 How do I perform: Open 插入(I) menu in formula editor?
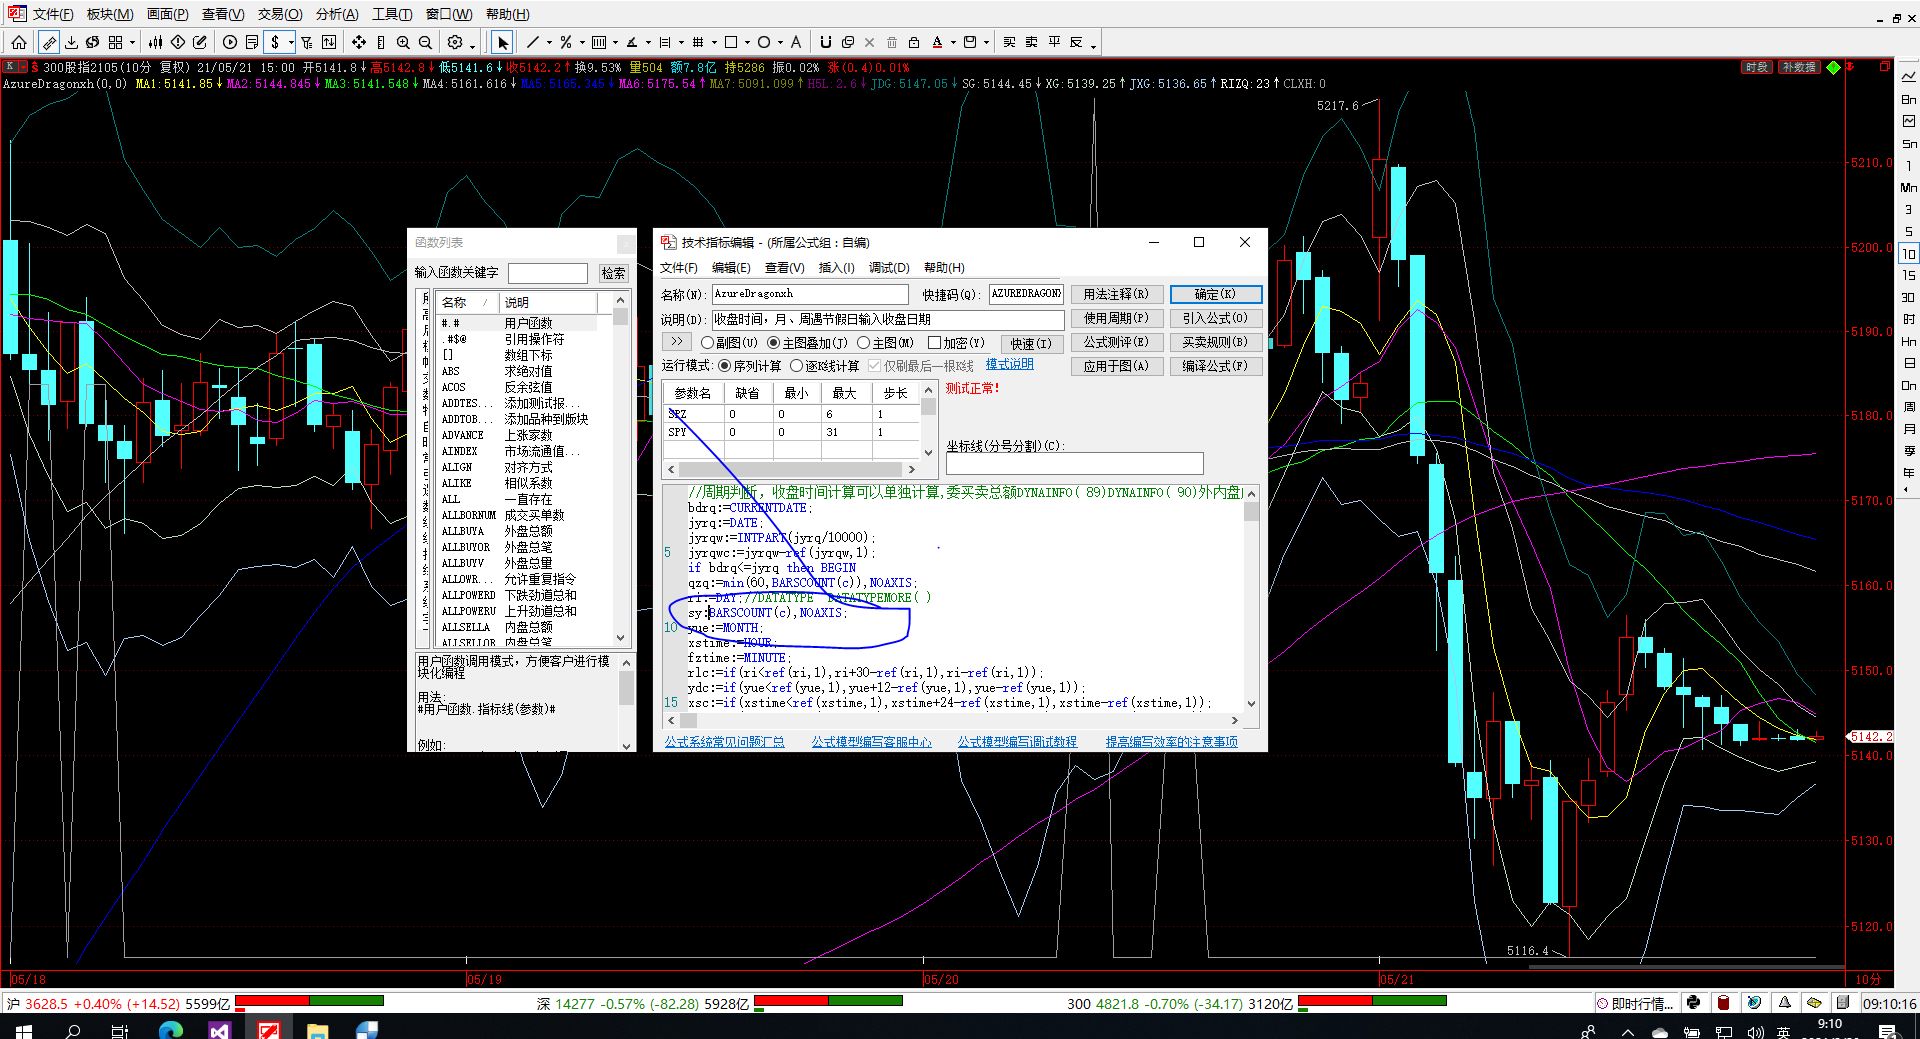[x=836, y=267]
